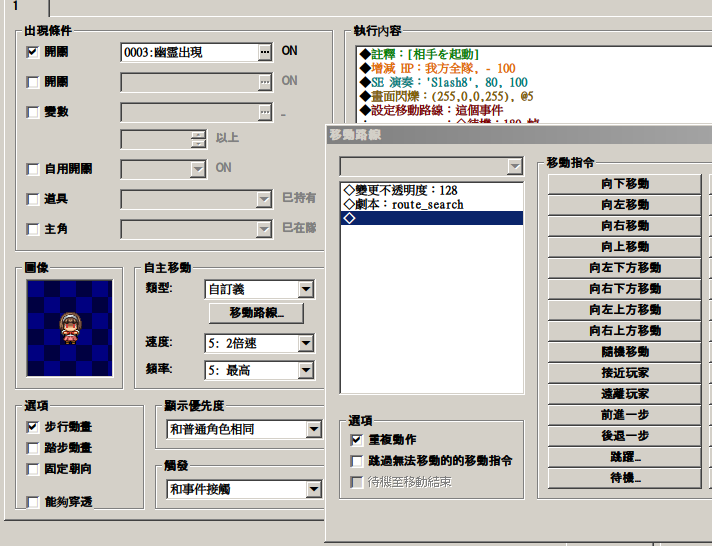
Task: Click the 0003:幽靈出現 switch field
Action: coord(190,52)
